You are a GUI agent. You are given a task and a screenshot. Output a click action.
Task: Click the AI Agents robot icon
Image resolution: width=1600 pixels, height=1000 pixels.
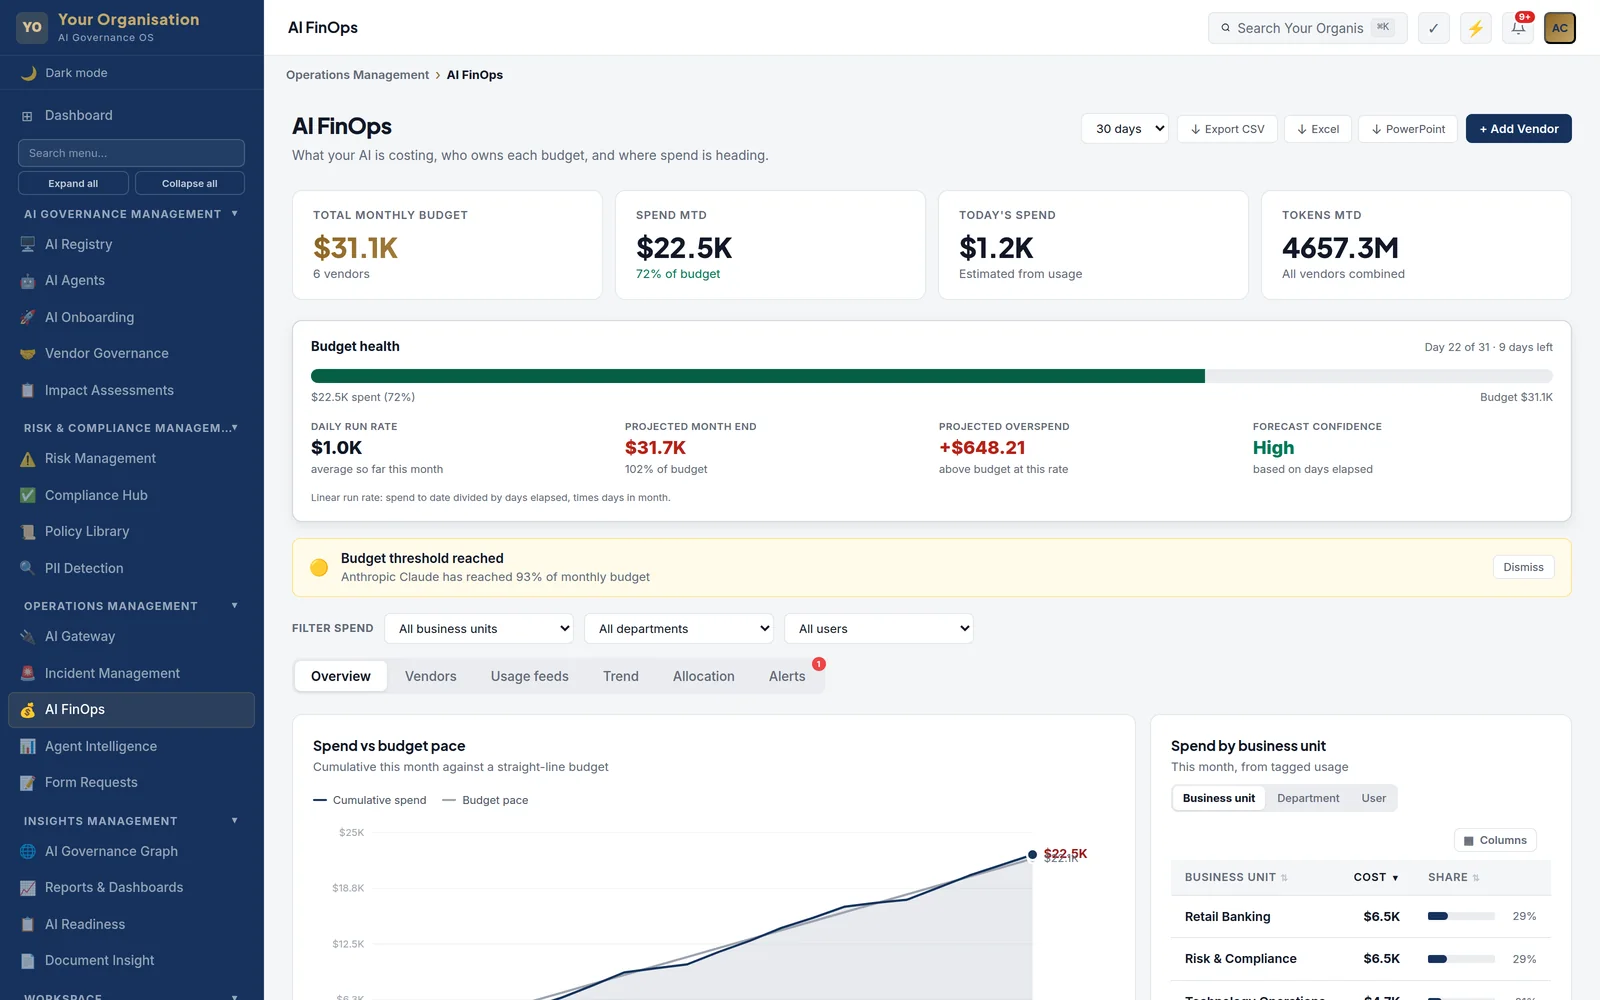(28, 281)
